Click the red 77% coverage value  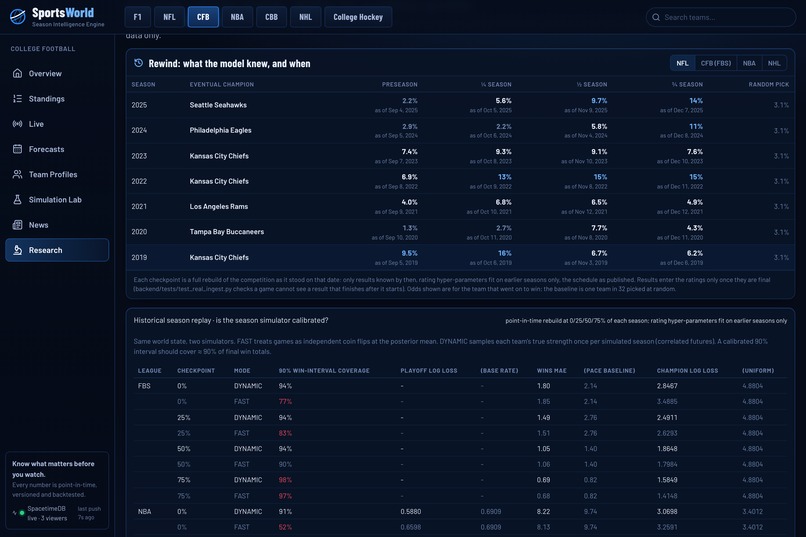285,401
